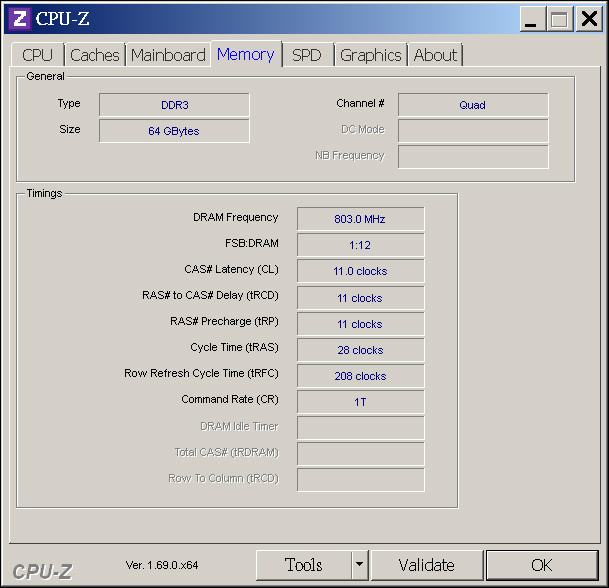This screenshot has height=588, width=609.
Task: Click the CAS# Latency (CL) label
Action: click(231, 270)
